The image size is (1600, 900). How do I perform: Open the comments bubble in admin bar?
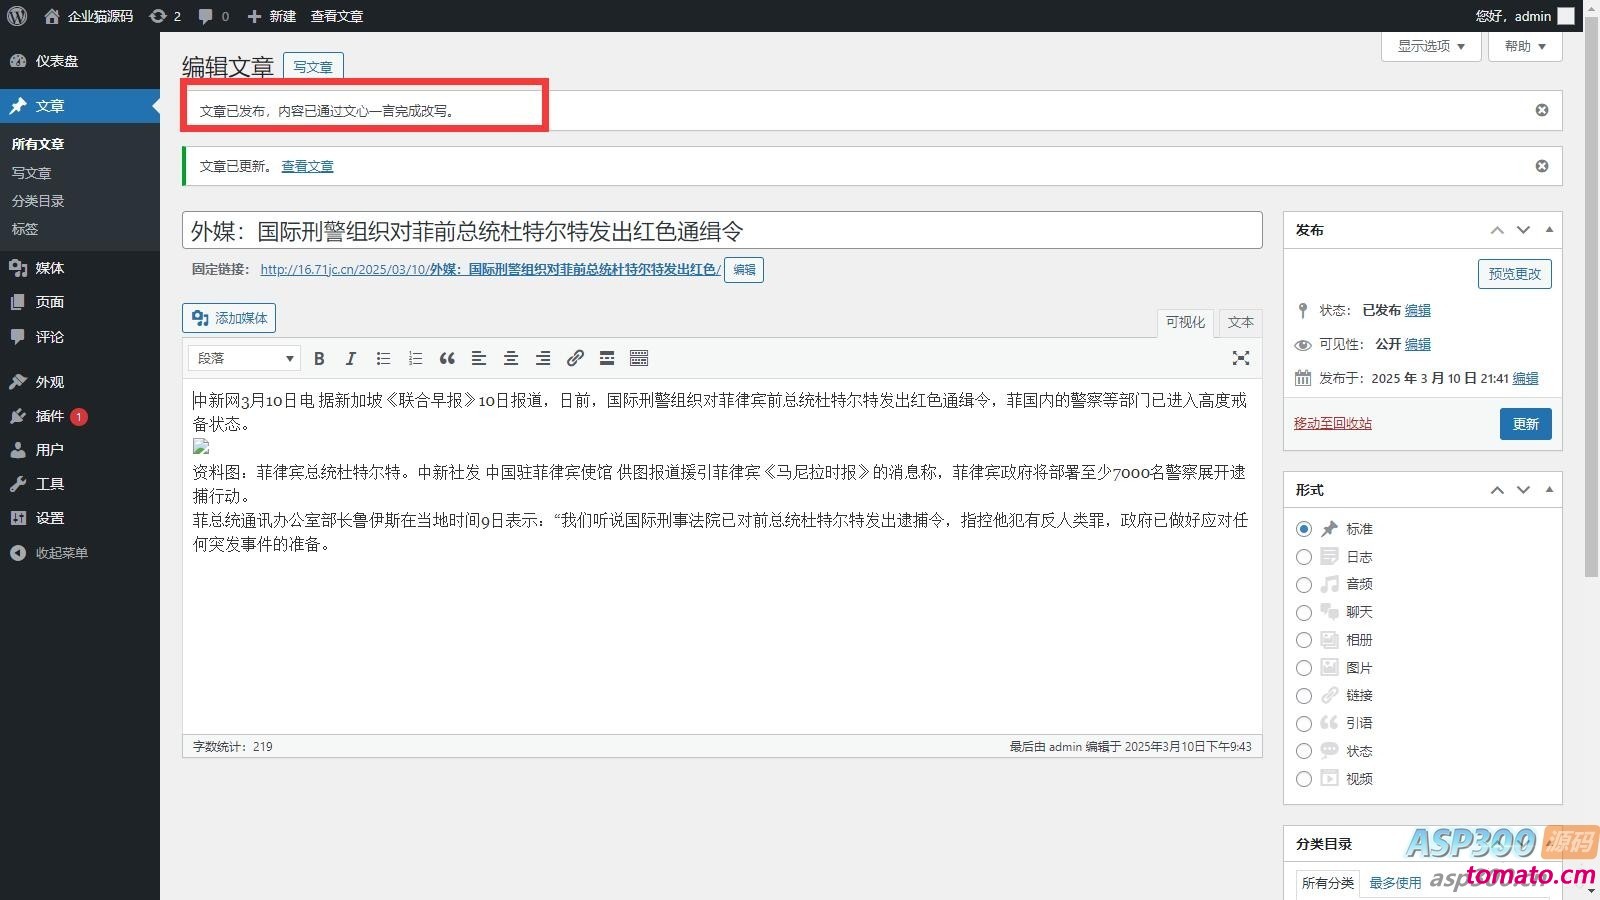pyautogui.click(x=213, y=16)
